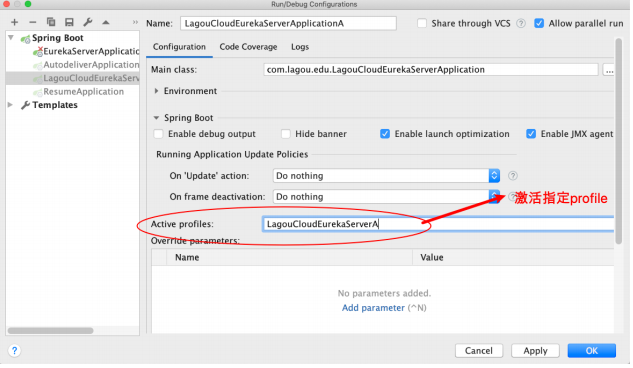The width and height of the screenshot is (633, 368).
Task: Switch to the Code Coverage tab
Action: coord(248,47)
